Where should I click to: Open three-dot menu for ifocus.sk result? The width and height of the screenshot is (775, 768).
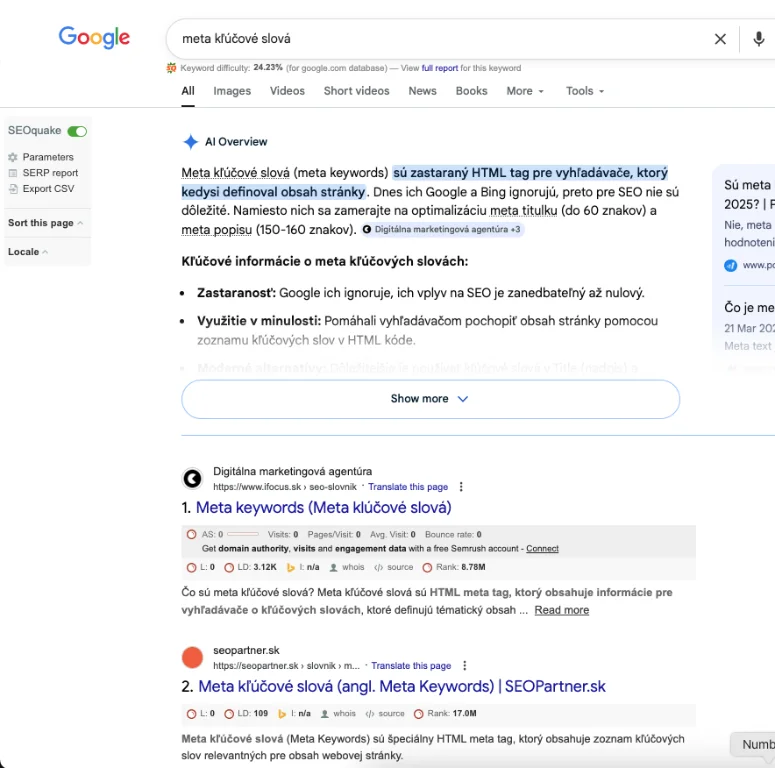pyautogui.click(x=461, y=487)
